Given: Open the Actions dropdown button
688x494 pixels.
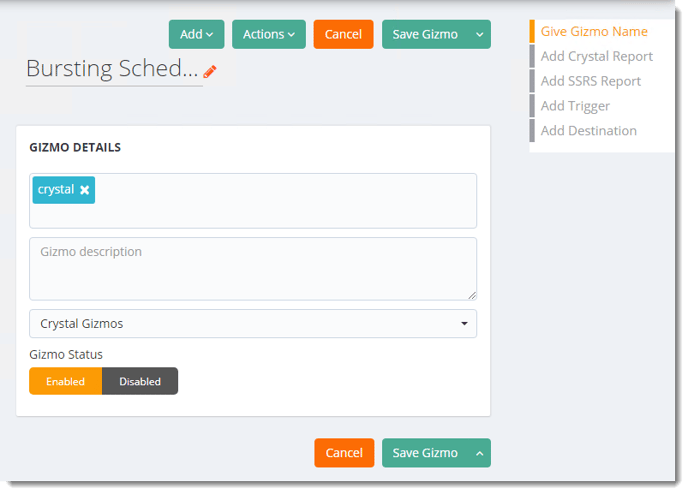Looking at the screenshot, I should [x=269, y=34].
